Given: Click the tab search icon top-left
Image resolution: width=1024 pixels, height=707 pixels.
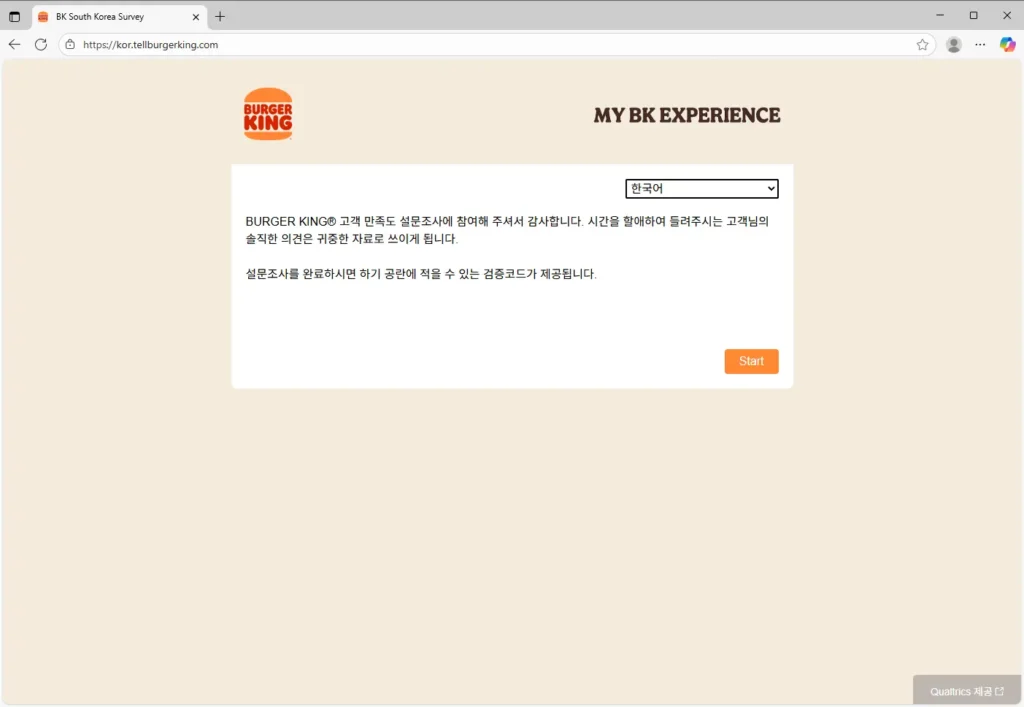Looking at the screenshot, I should coord(13,16).
